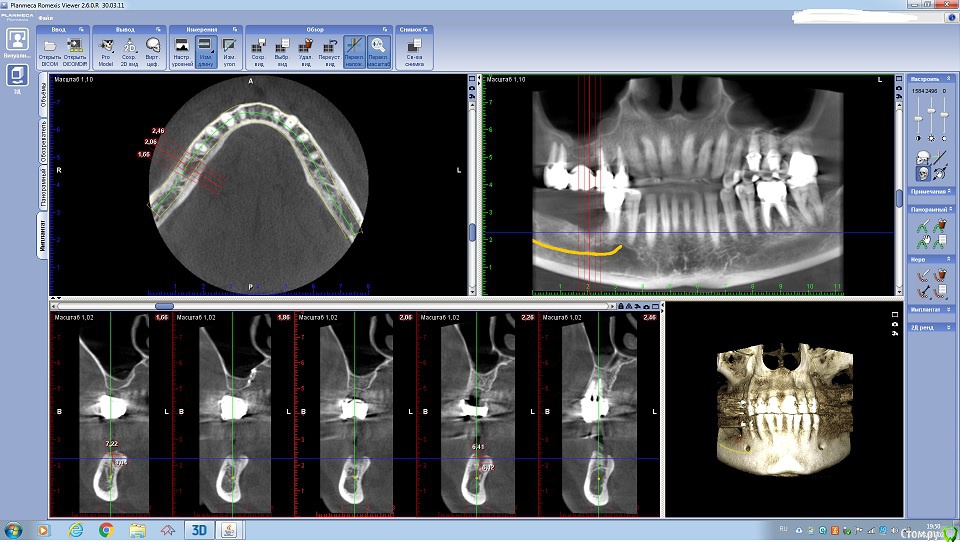Click the skull render icon in Настроить panel
Screen dimensions: 963x542
922,158
